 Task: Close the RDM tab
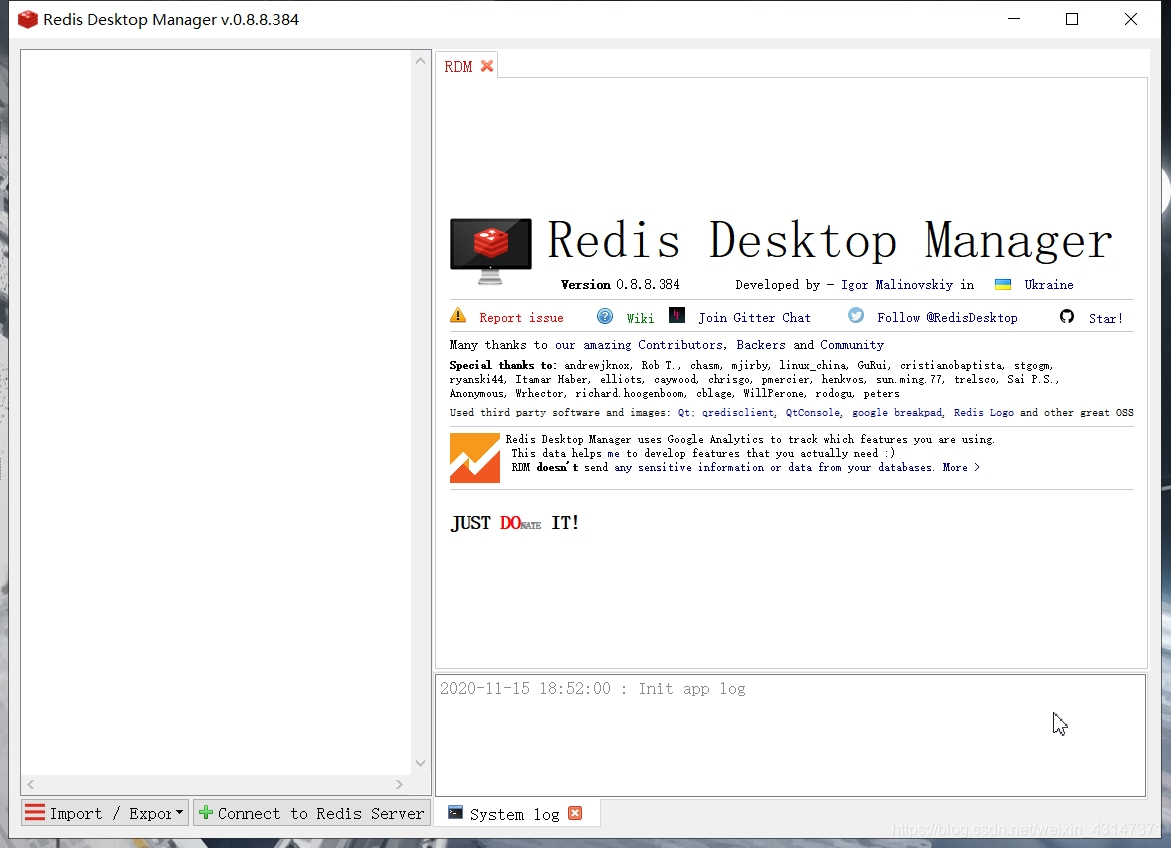(x=487, y=66)
